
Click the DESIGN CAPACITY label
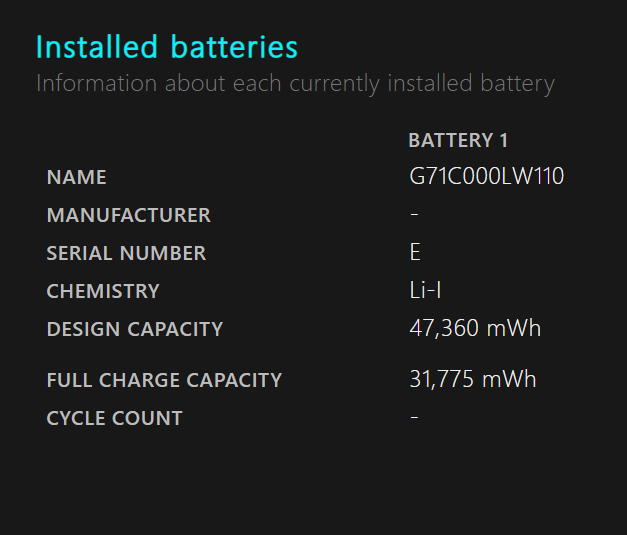pos(135,329)
